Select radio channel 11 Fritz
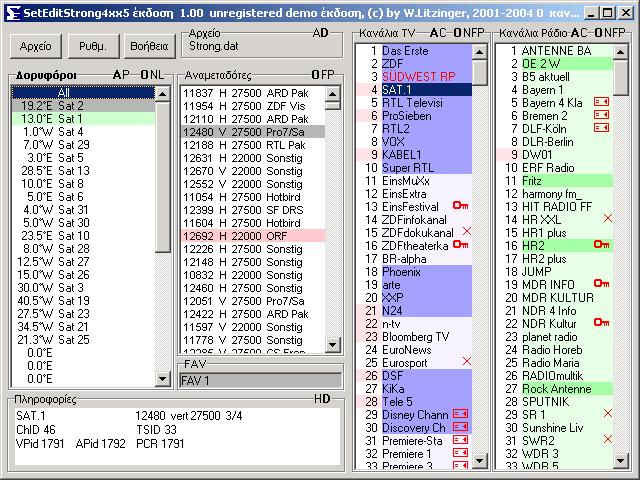The image size is (640, 480). coord(555,181)
